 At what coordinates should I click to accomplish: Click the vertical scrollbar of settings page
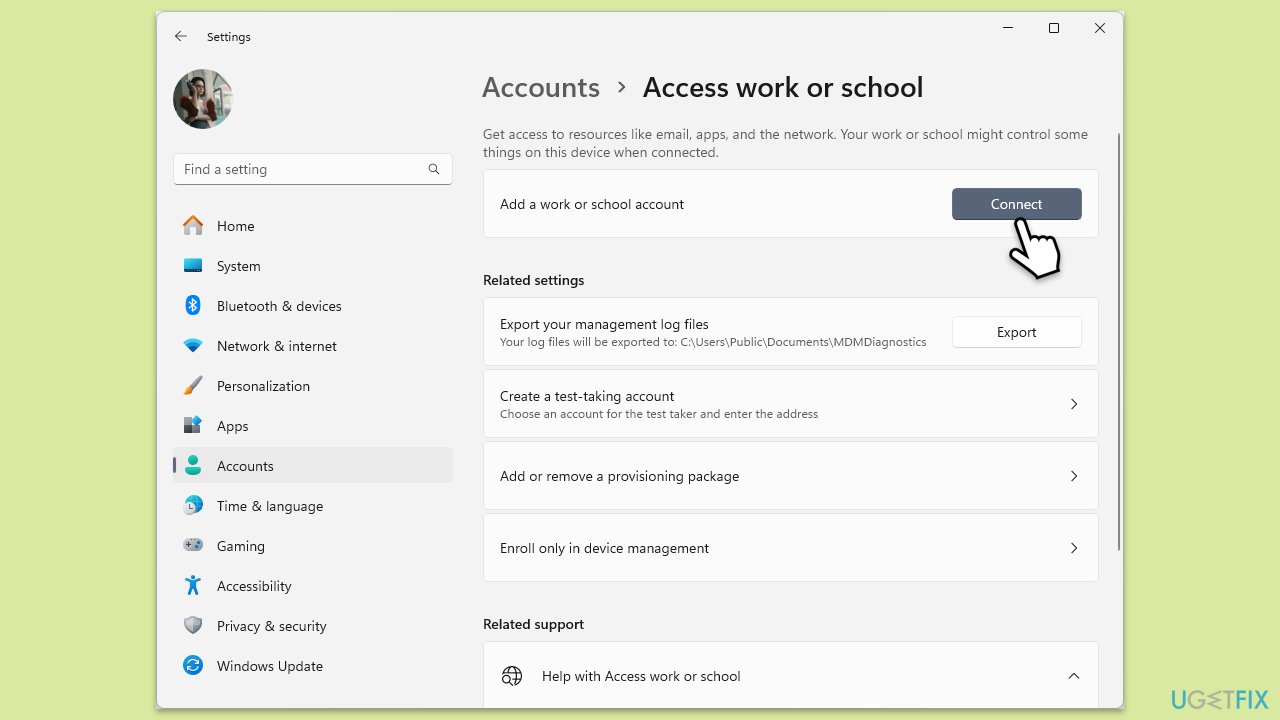tap(1119, 342)
